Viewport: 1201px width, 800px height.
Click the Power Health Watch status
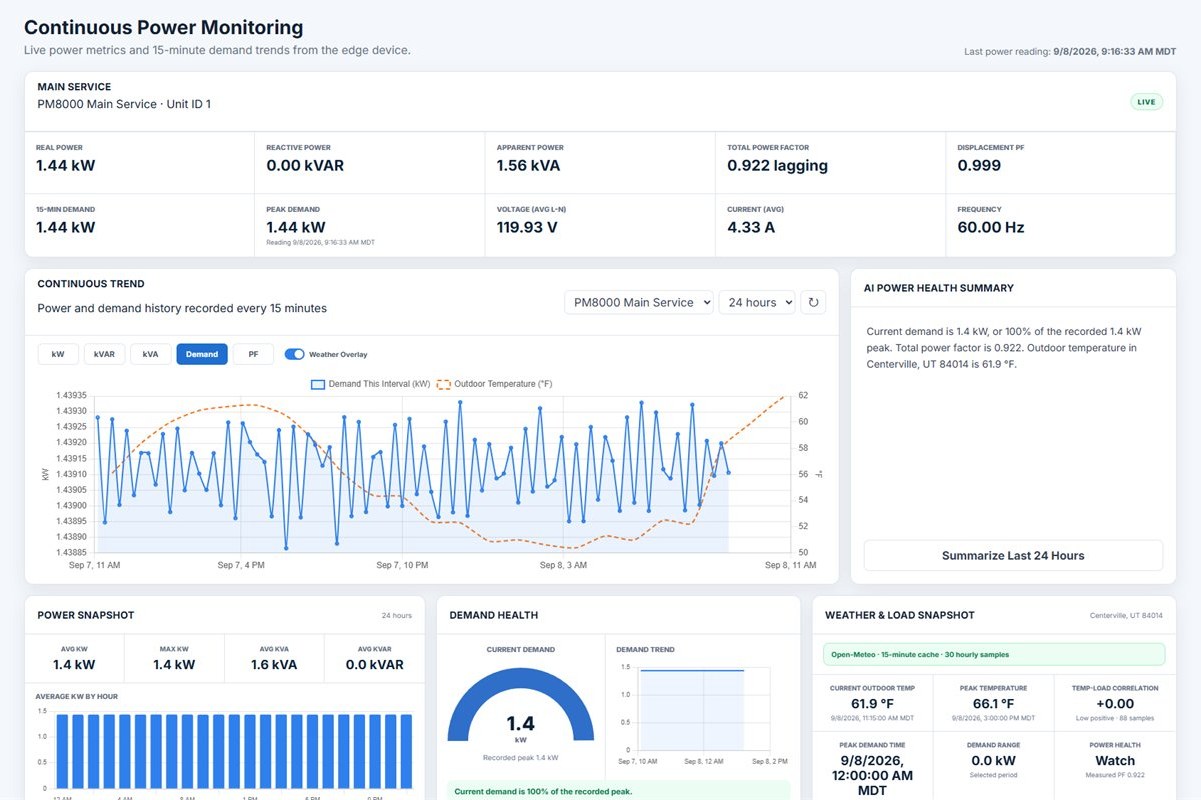[x=1113, y=761]
